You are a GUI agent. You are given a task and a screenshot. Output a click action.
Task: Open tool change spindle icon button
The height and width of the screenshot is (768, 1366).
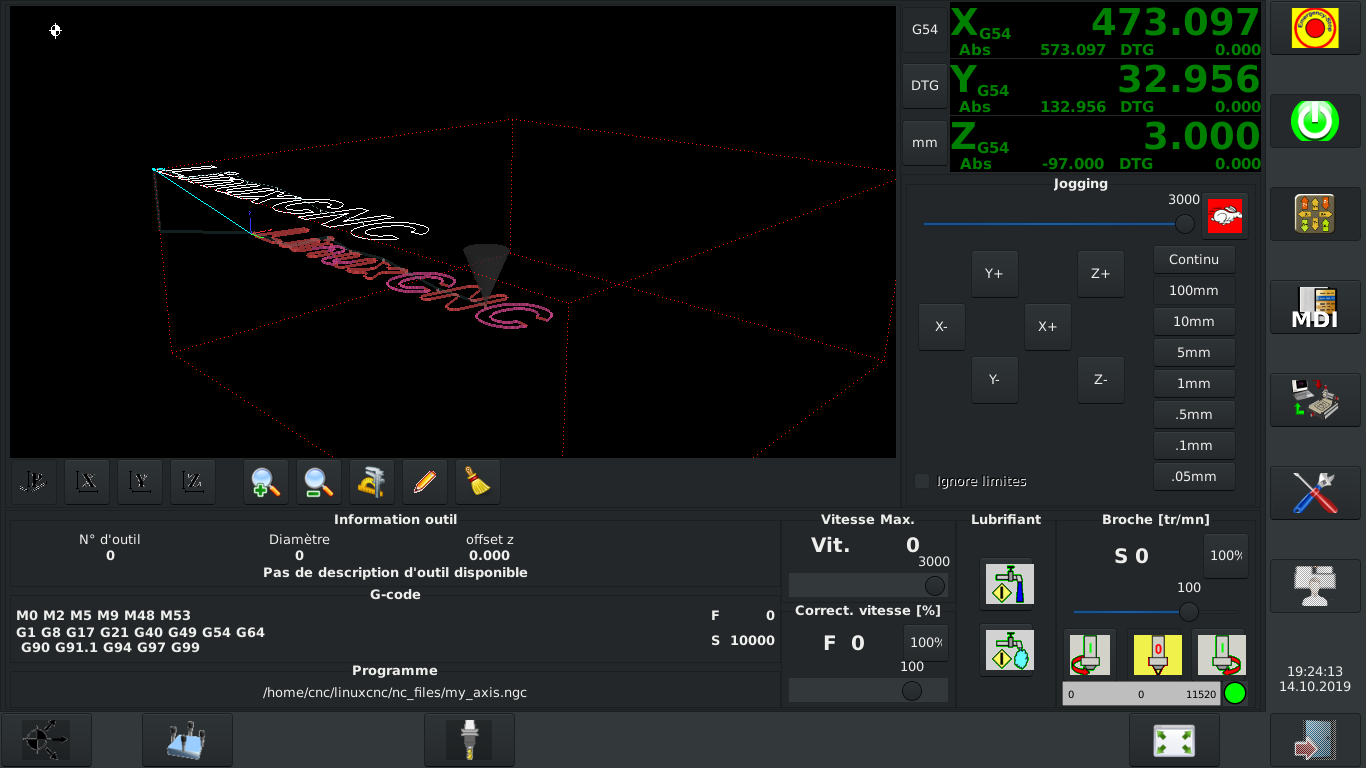coord(469,740)
